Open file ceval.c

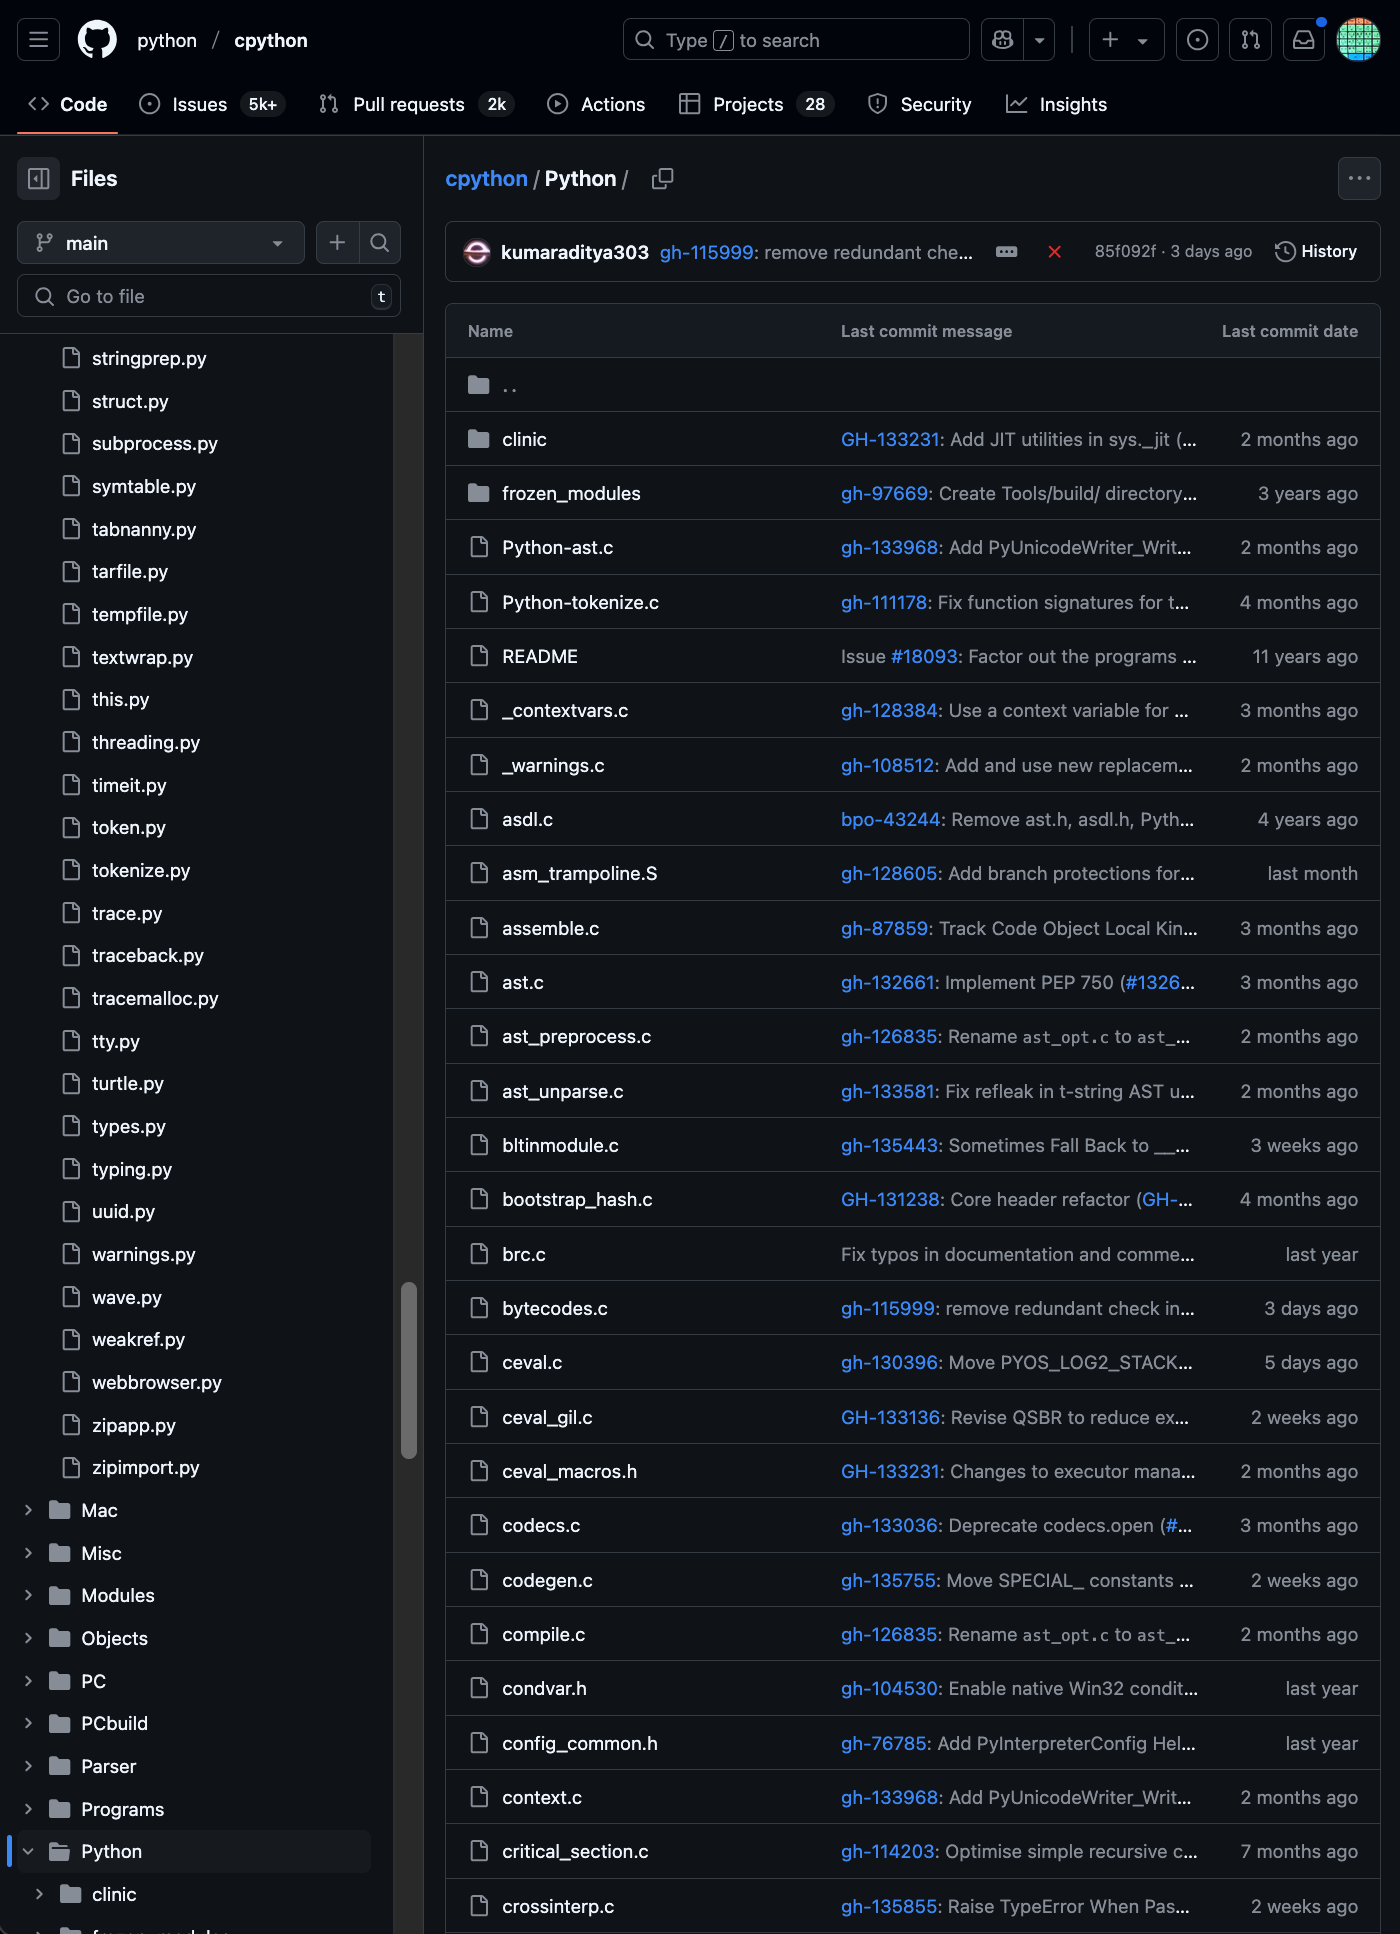(x=532, y=1362)
